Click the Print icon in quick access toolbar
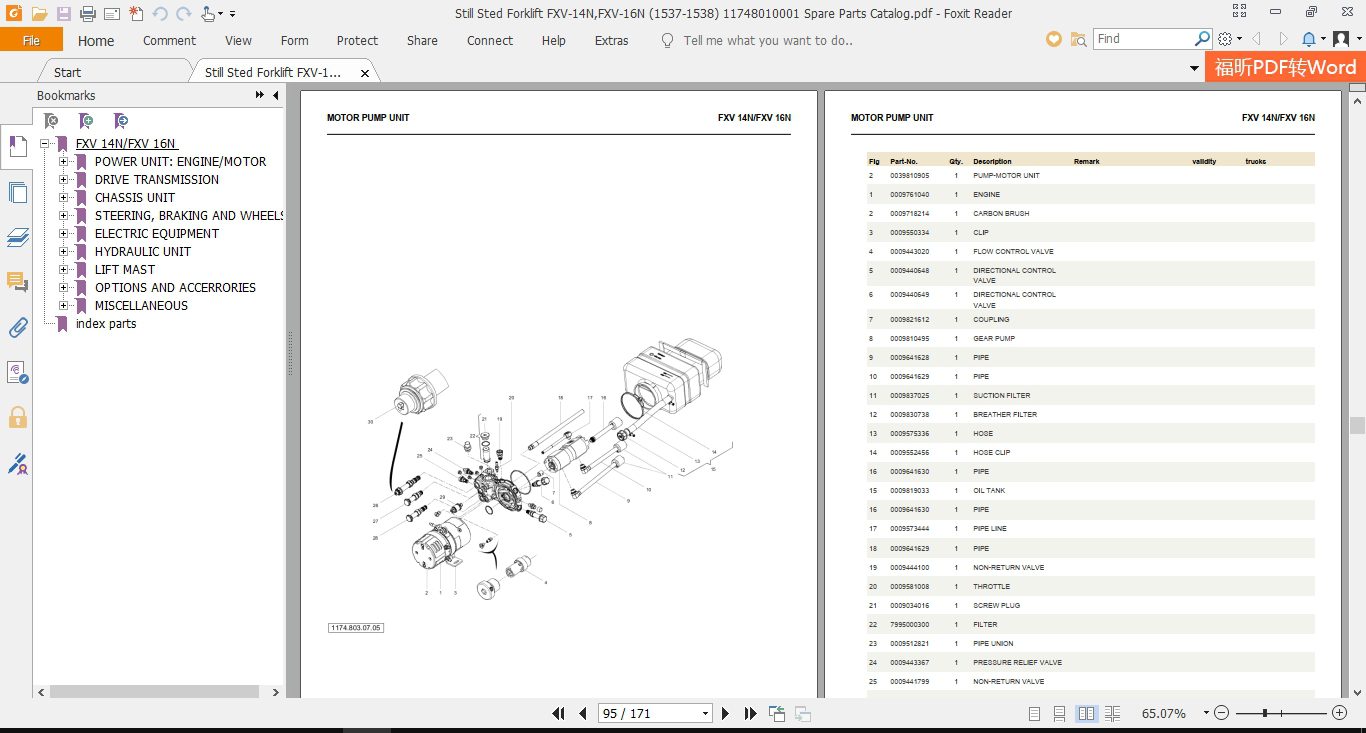1366x733 pixels. [88, 14]
